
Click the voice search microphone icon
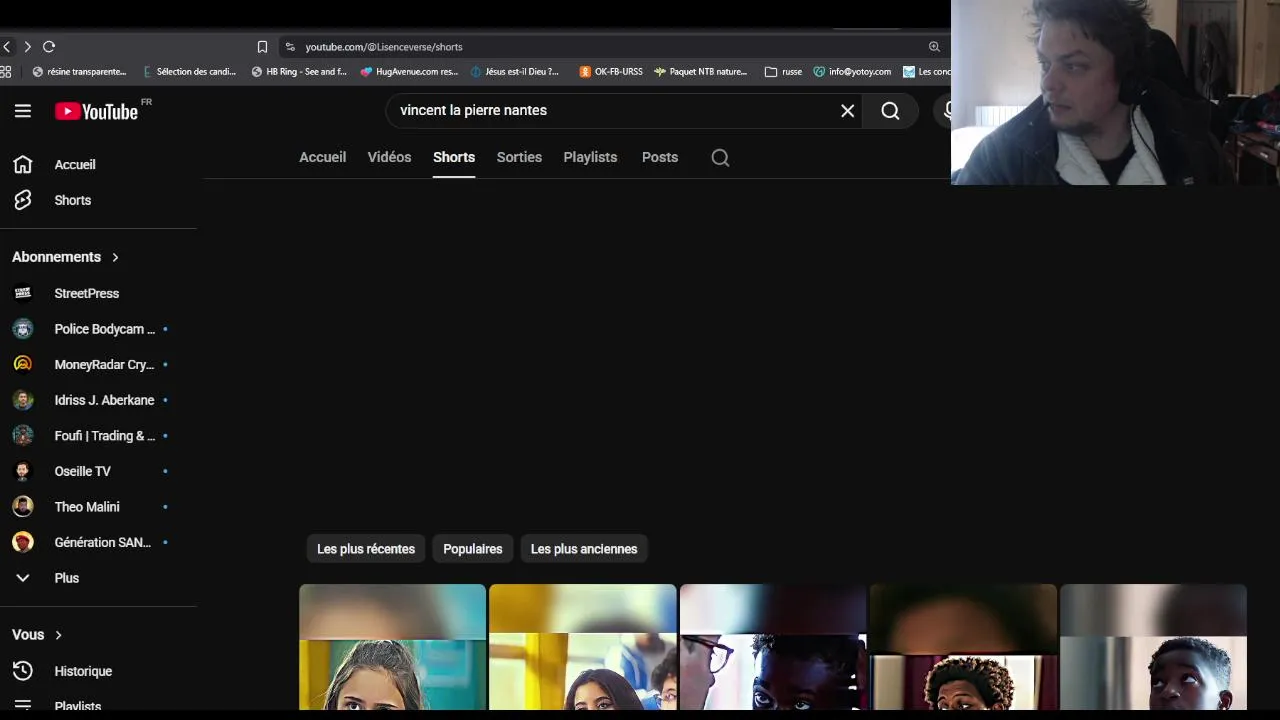click(946, 111)
